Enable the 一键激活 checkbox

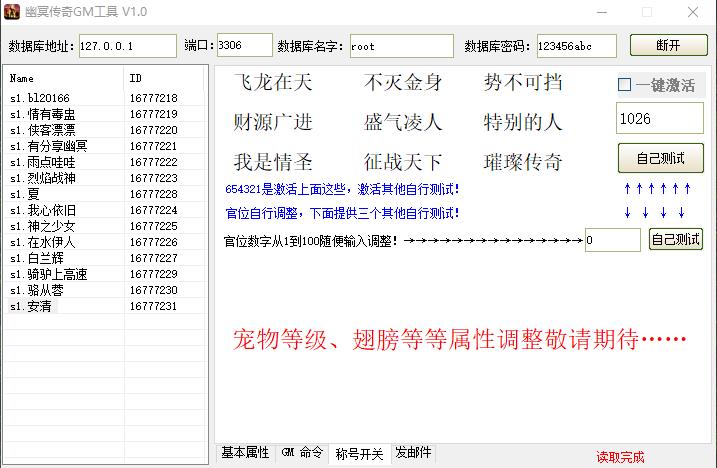click(625, 86)
